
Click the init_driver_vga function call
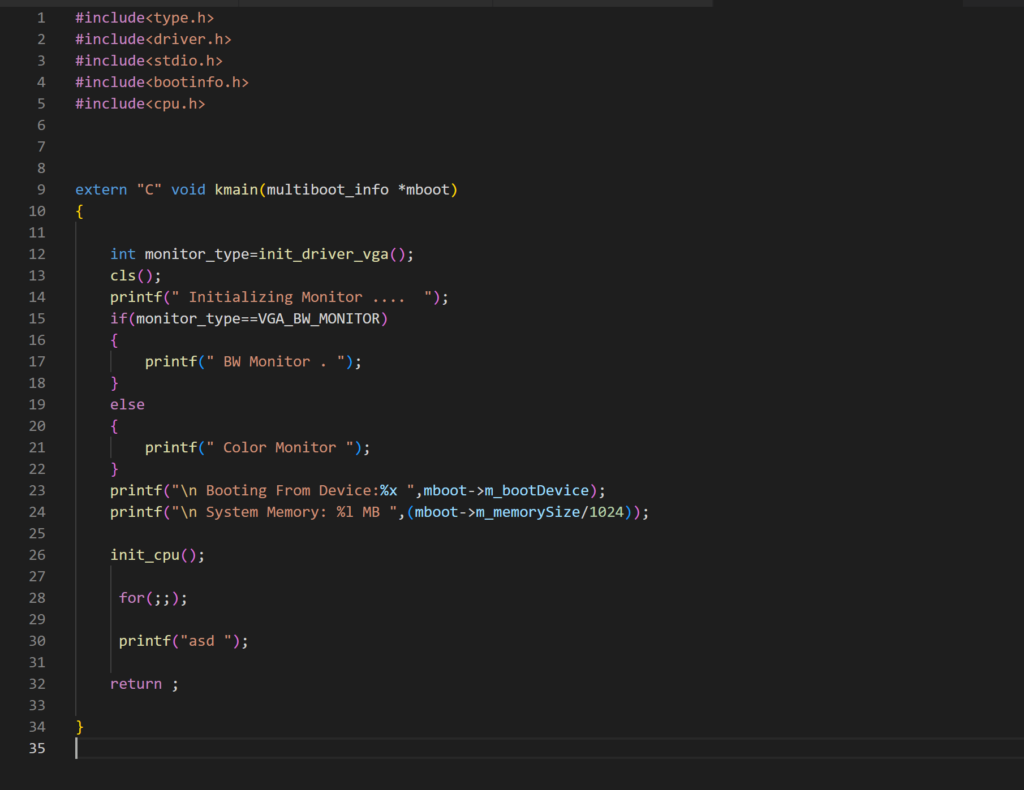323,254
